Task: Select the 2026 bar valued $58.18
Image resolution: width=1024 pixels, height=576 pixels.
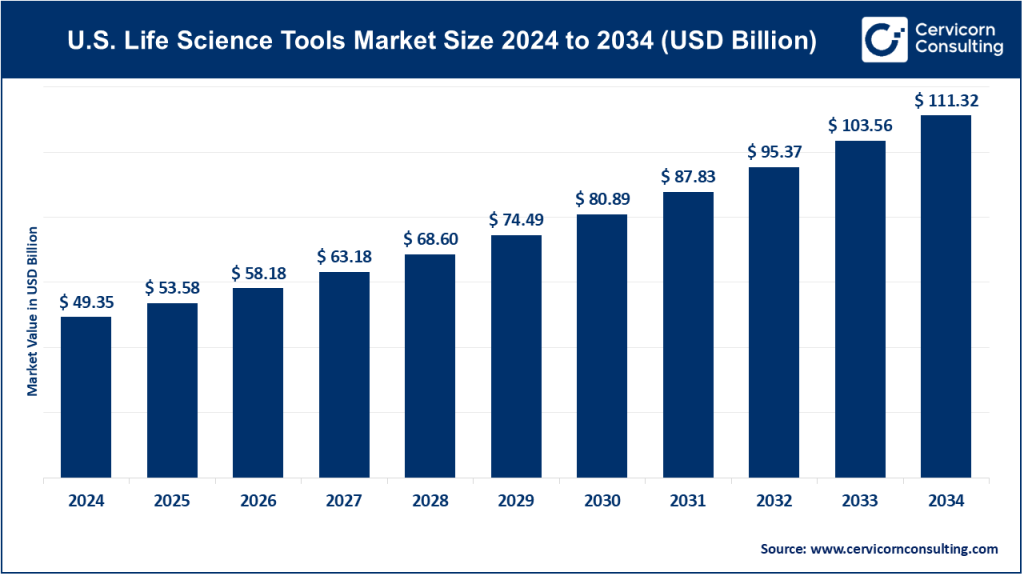Action: [258, 385]
